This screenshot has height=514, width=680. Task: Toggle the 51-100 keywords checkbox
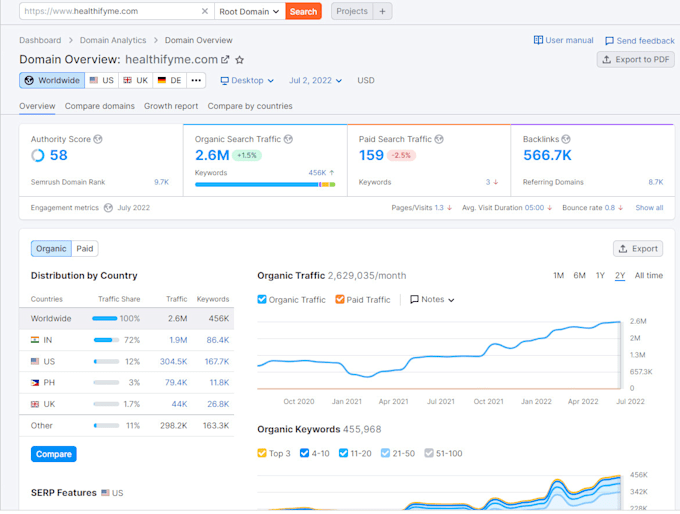pos(429,453)
